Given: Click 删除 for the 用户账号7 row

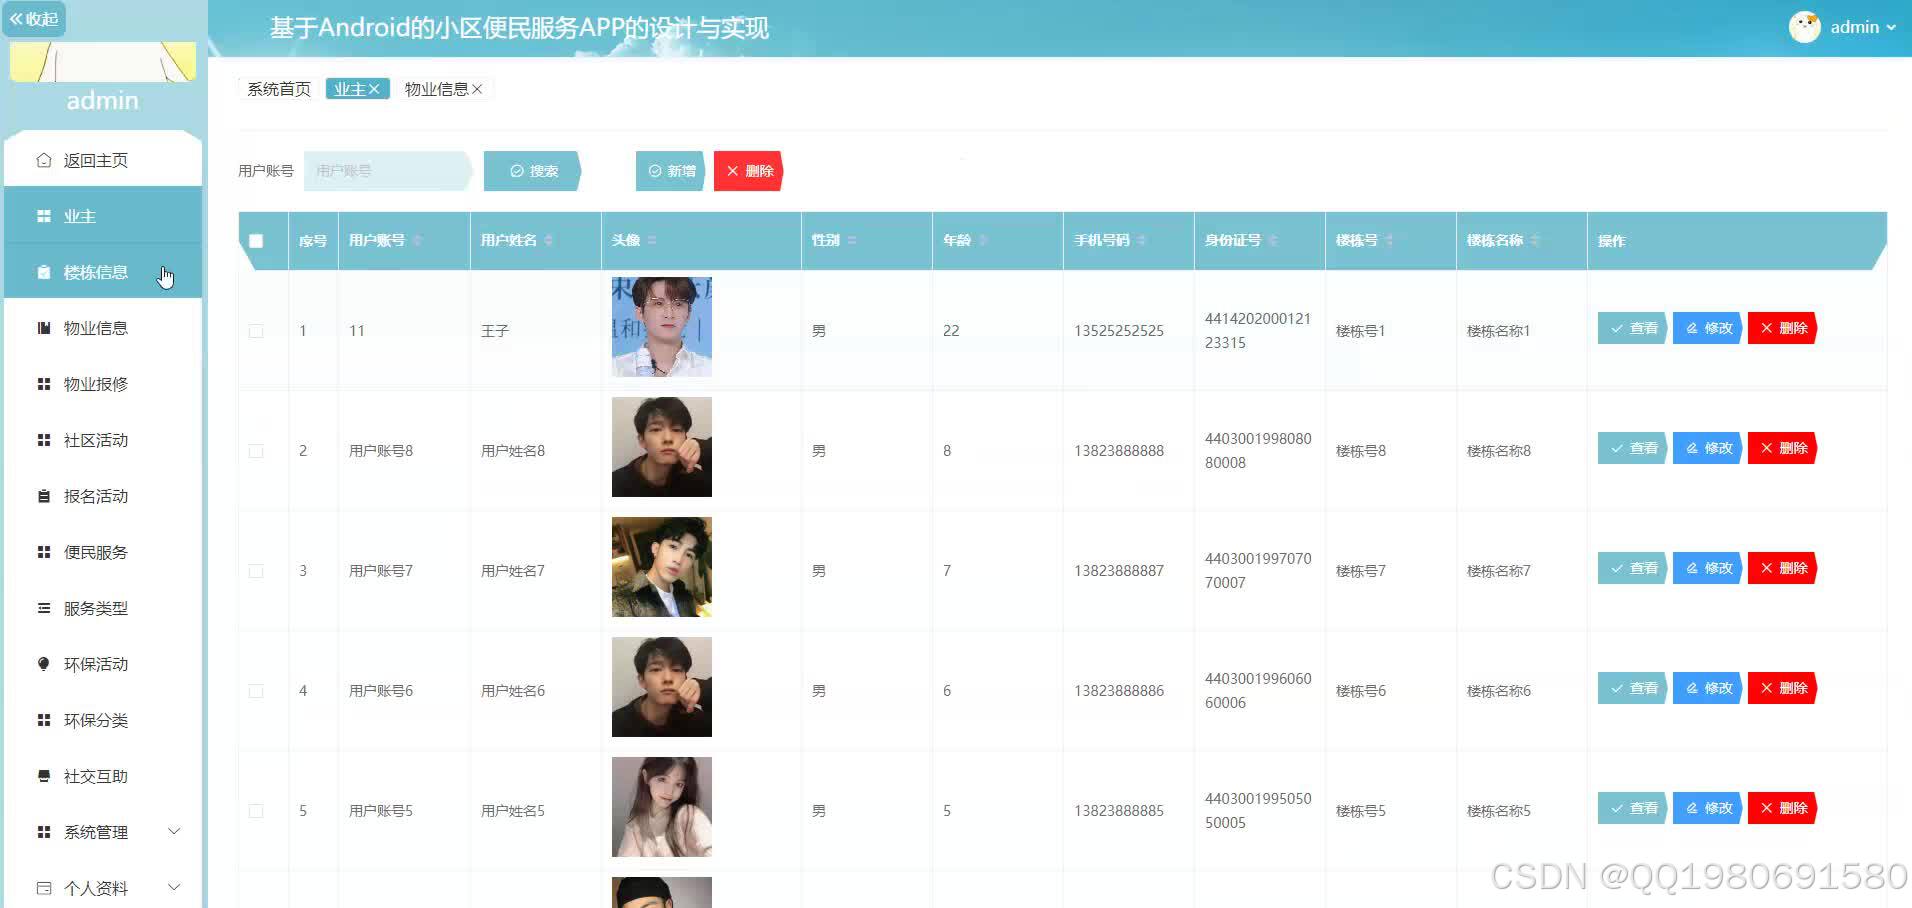Looking at the screenshot, I should click(x=1783, y=568).
